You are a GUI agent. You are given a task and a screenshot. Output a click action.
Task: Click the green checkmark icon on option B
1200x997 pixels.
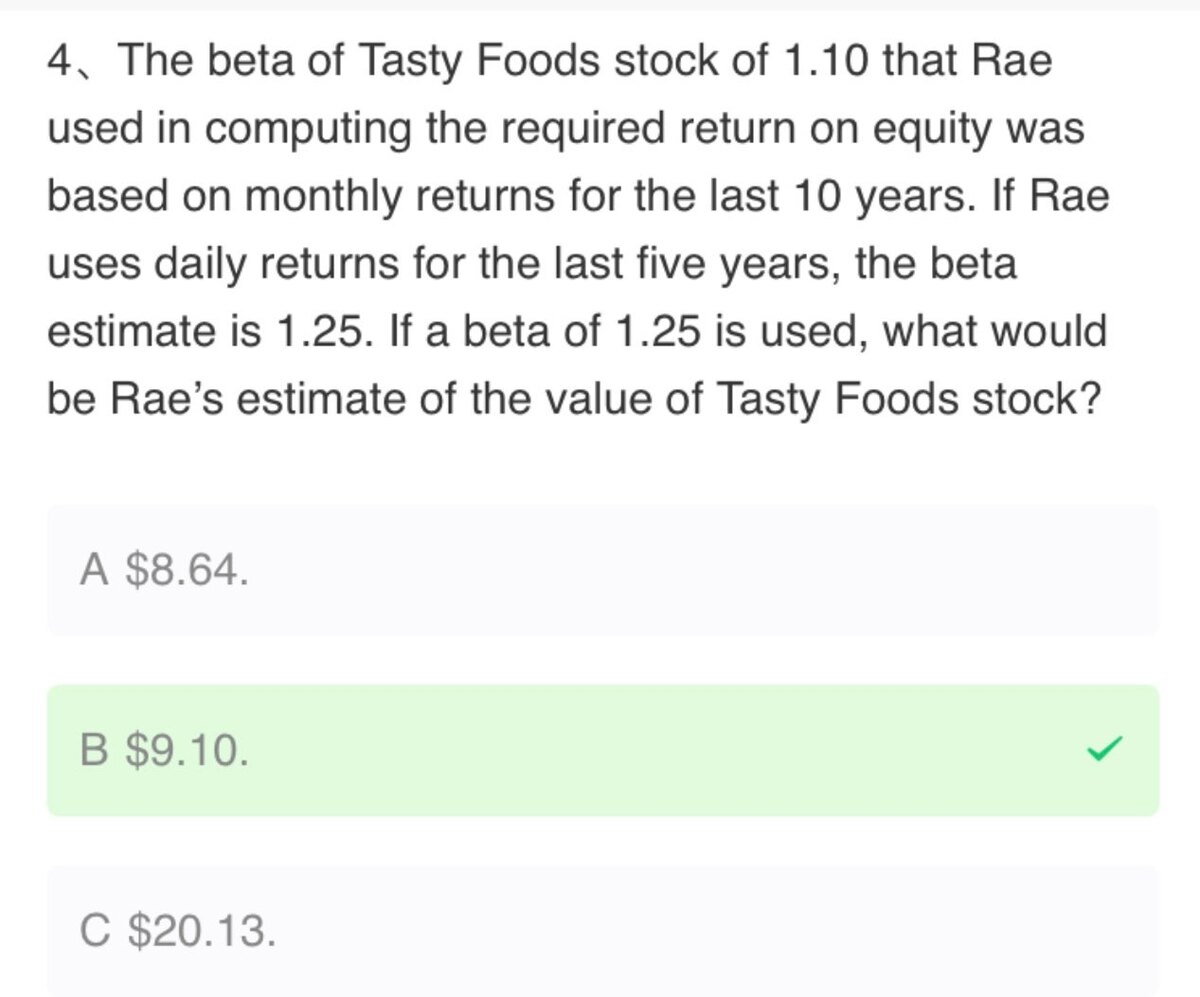[x=1106, y=750]
